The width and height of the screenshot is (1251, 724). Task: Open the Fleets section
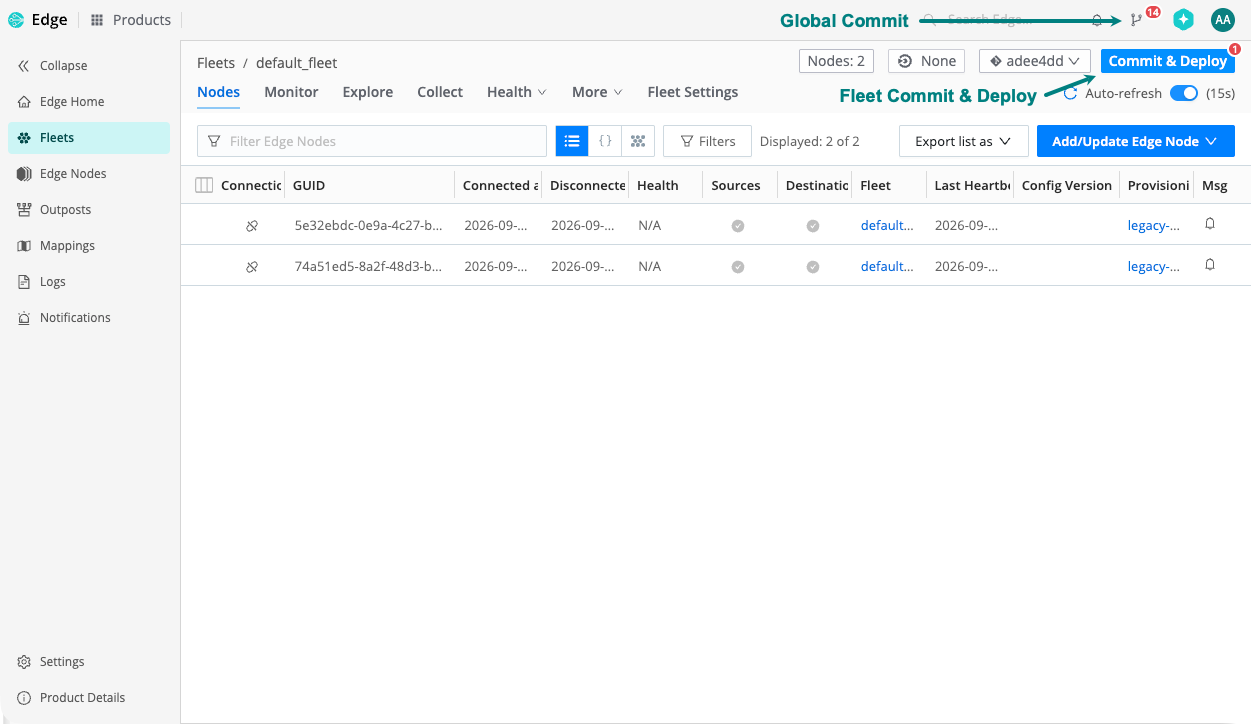(x=89, y=138)
